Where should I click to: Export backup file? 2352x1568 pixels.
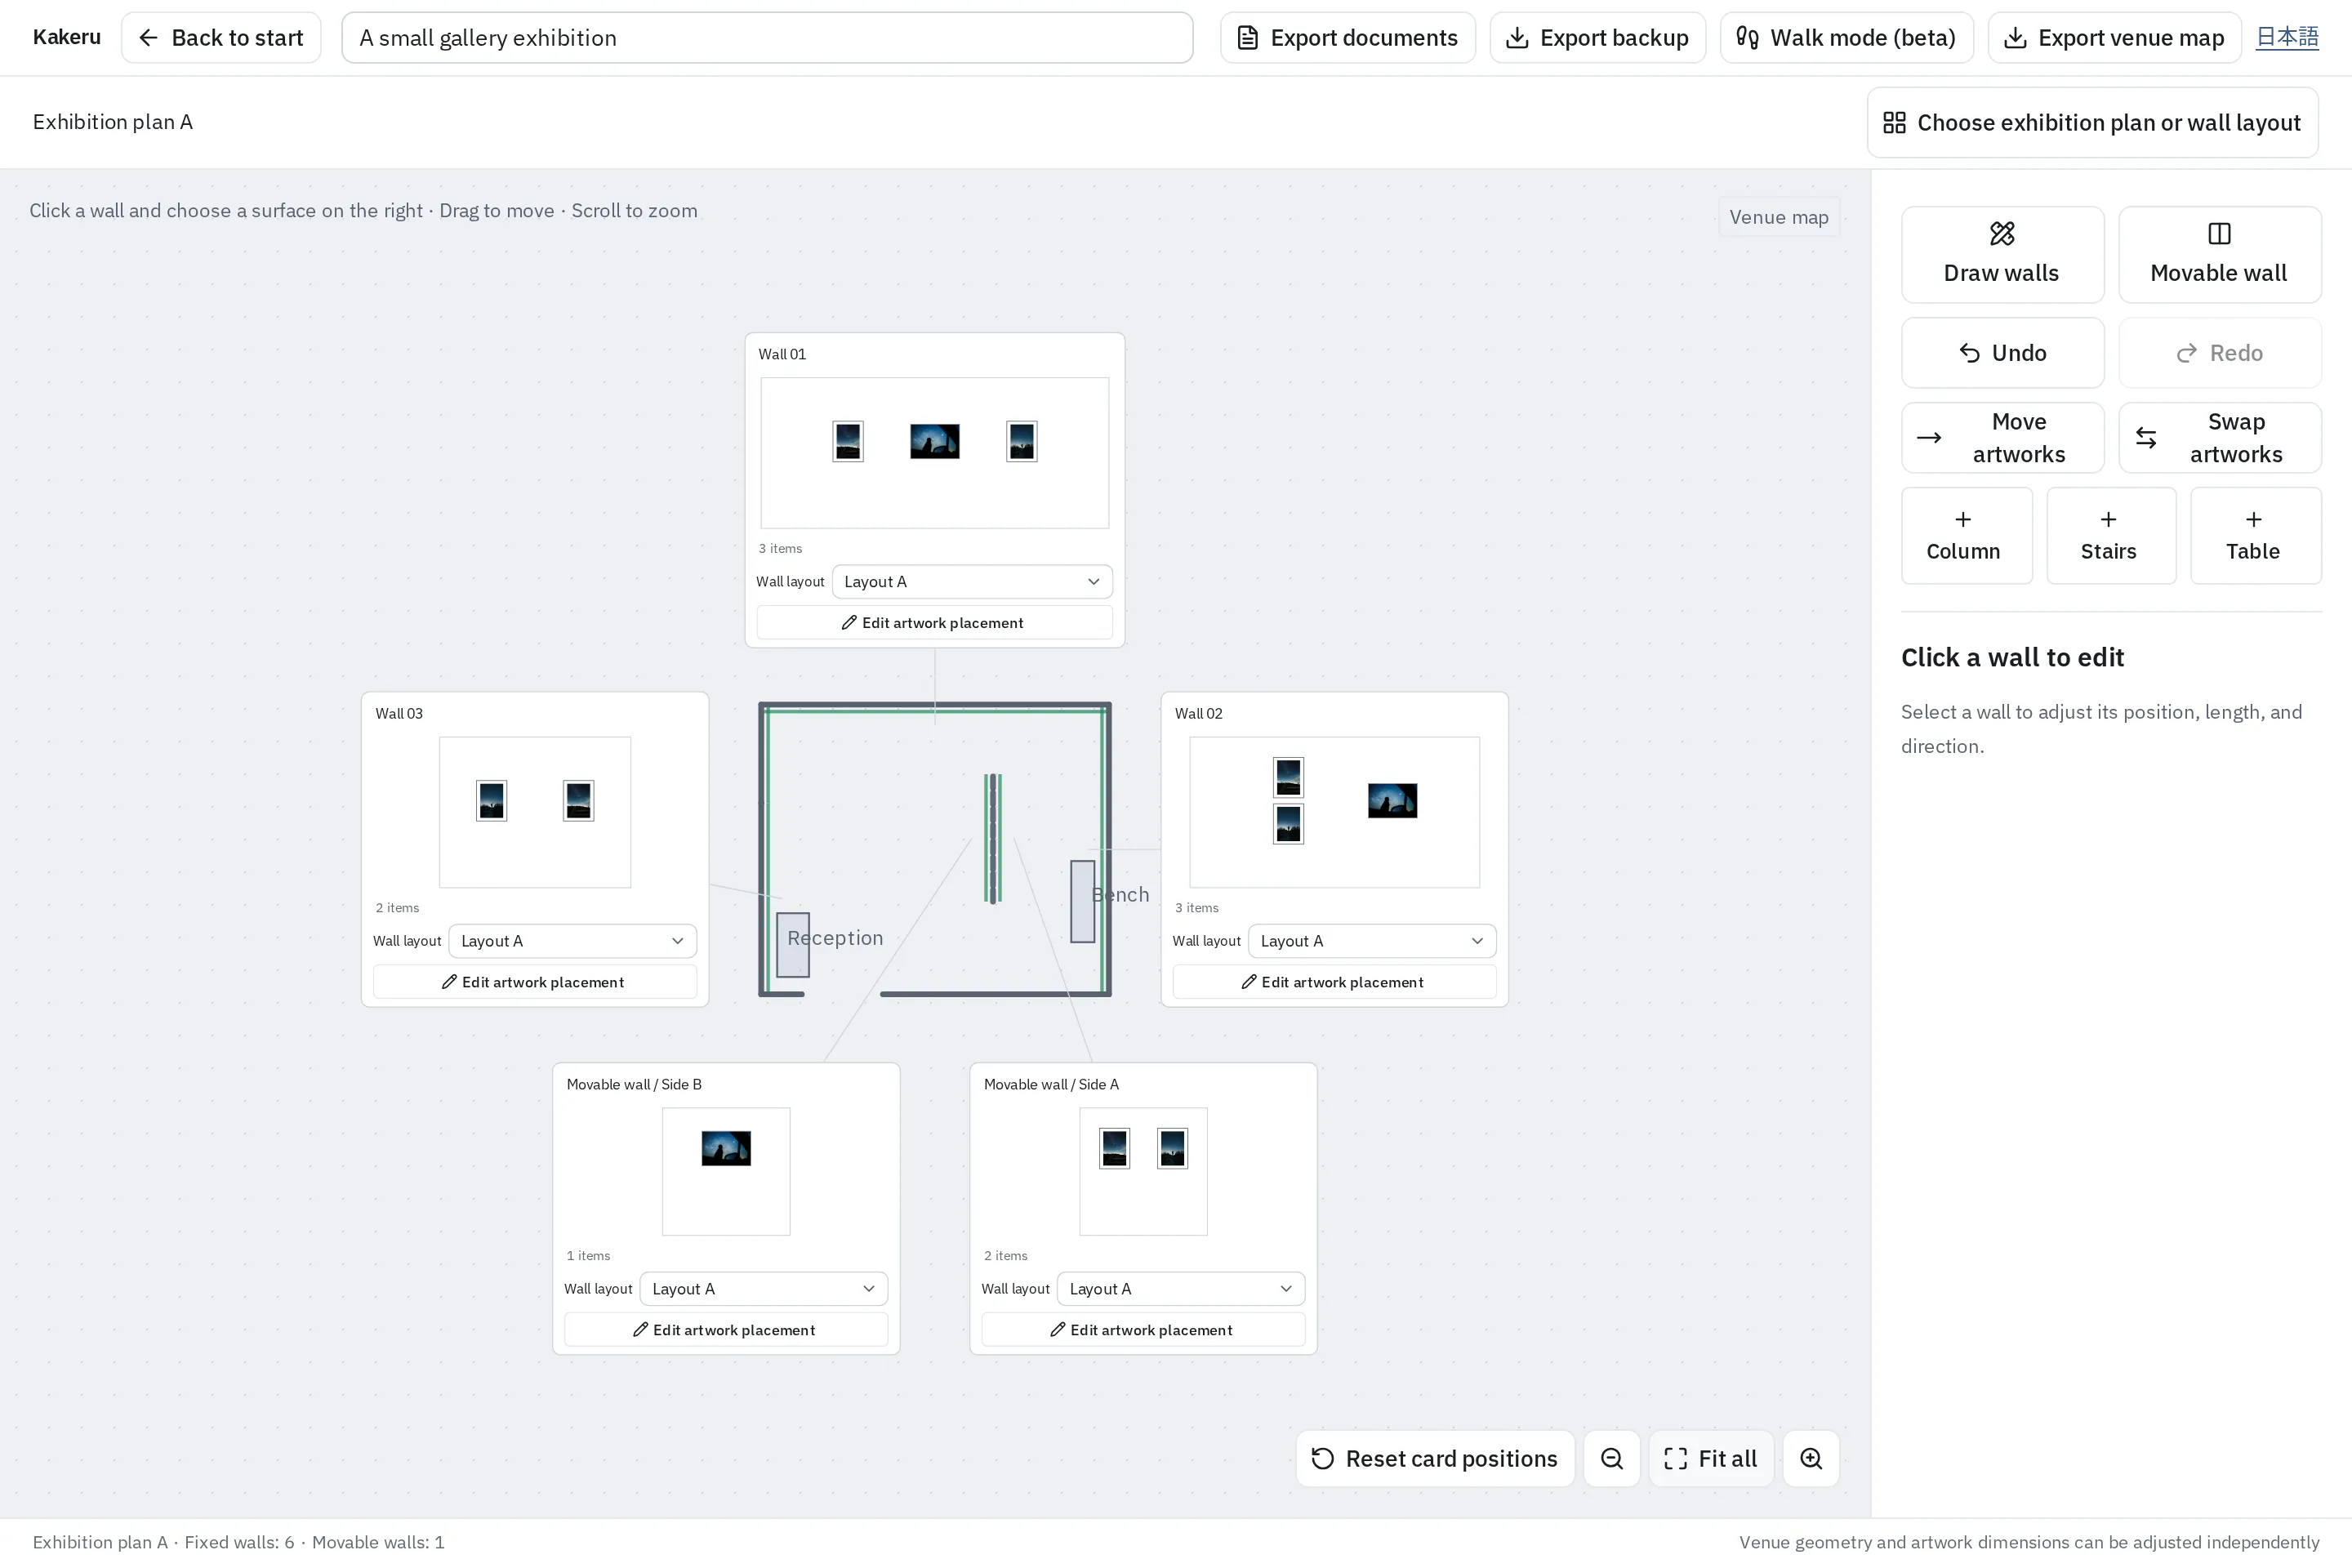(1597, 38)
